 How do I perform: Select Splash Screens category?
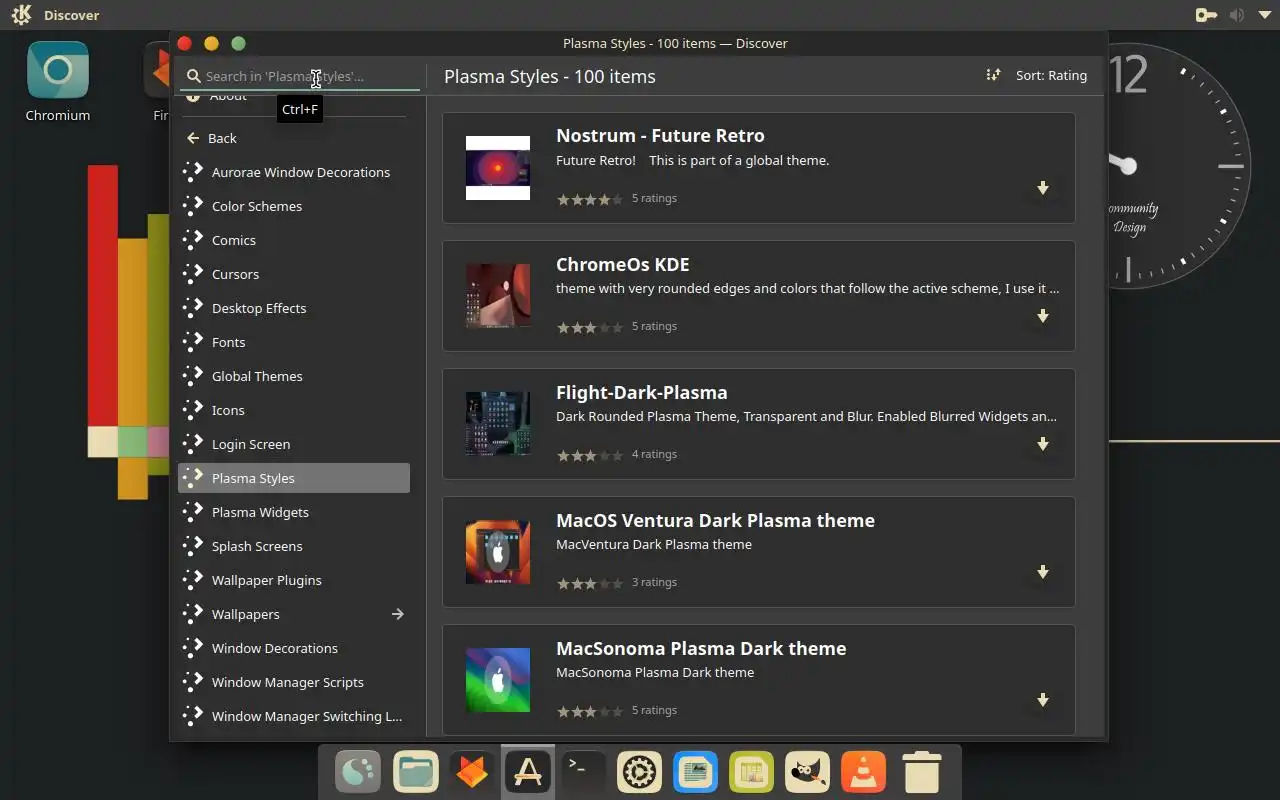[x=294, y=546]
